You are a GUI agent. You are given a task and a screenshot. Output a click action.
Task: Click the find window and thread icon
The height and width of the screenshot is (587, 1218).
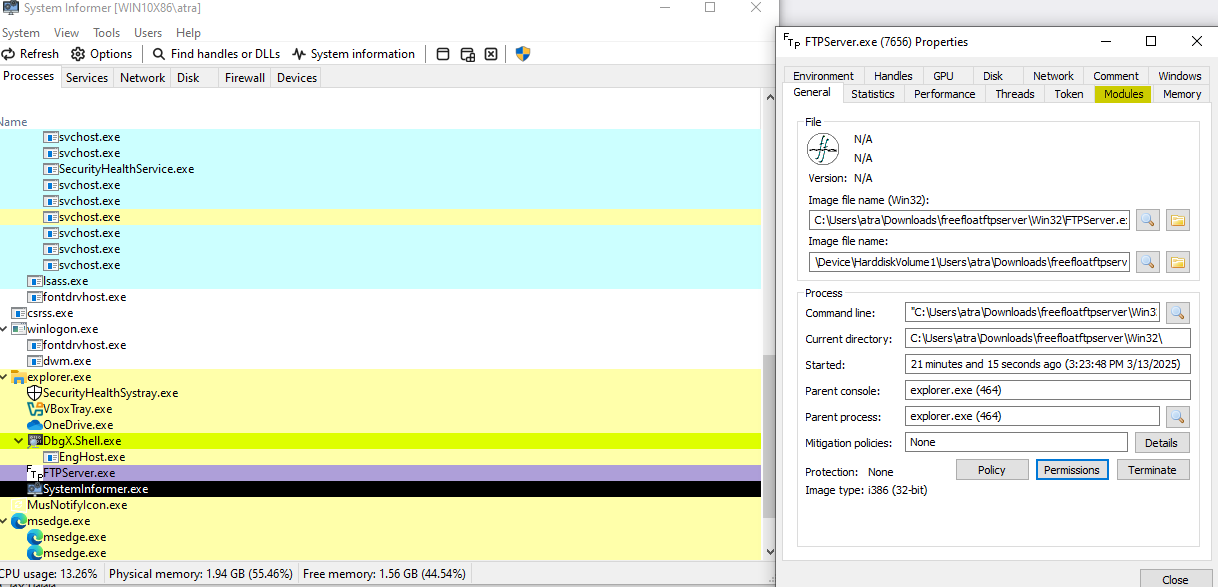coord(467,54)
